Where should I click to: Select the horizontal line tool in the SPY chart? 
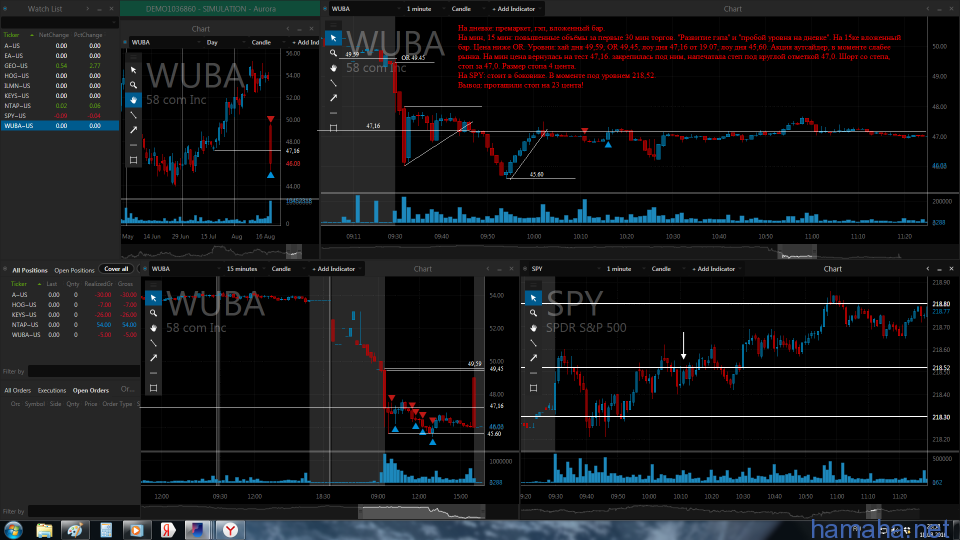tap(533, 373)
